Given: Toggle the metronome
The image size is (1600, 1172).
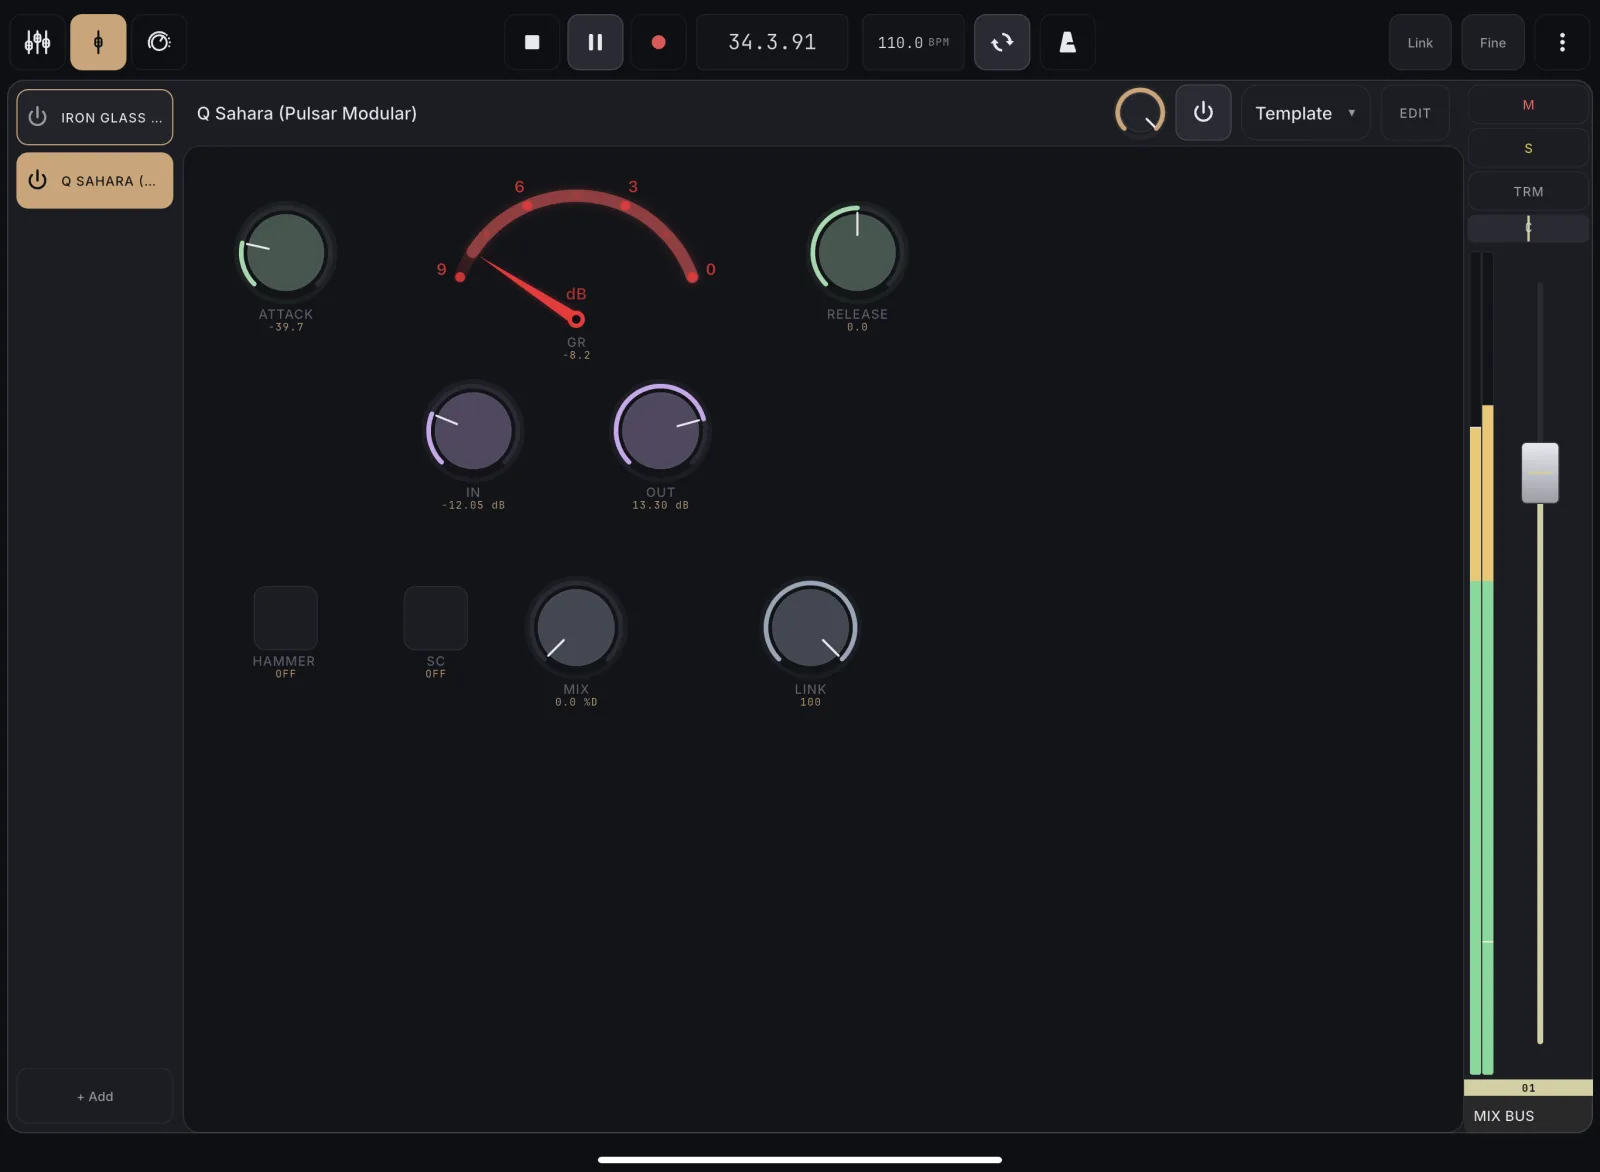Looking at the screenshot, I should (1067, 42).
